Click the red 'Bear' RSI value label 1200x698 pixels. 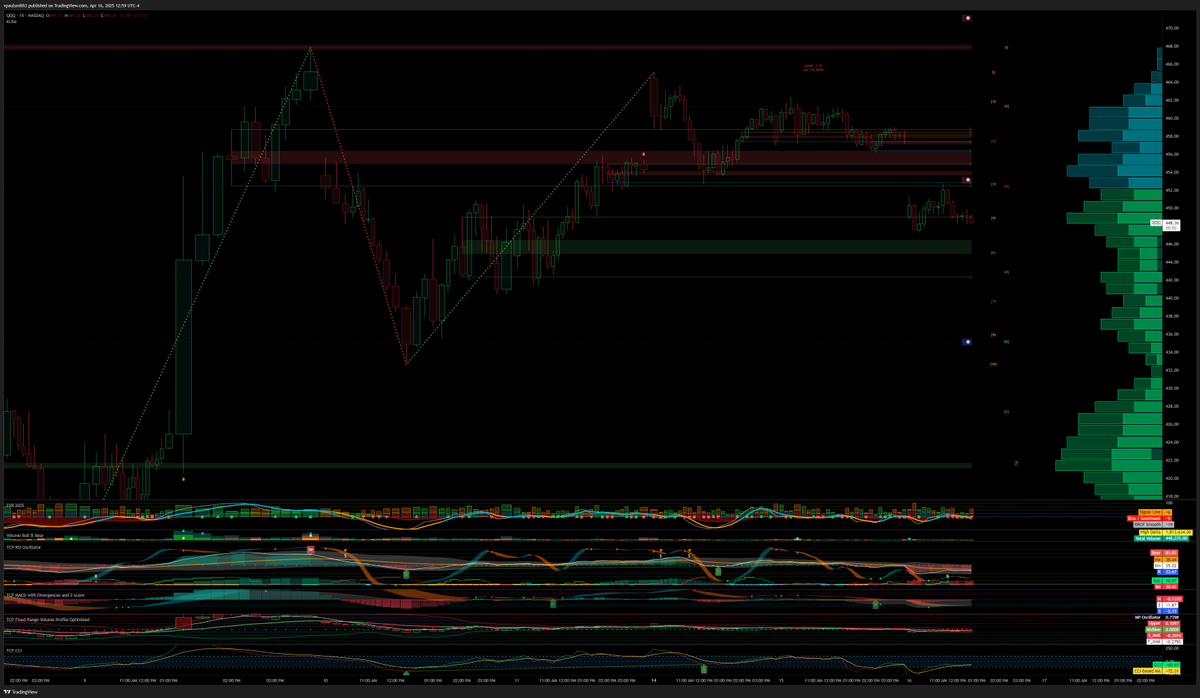point(1163,553)
